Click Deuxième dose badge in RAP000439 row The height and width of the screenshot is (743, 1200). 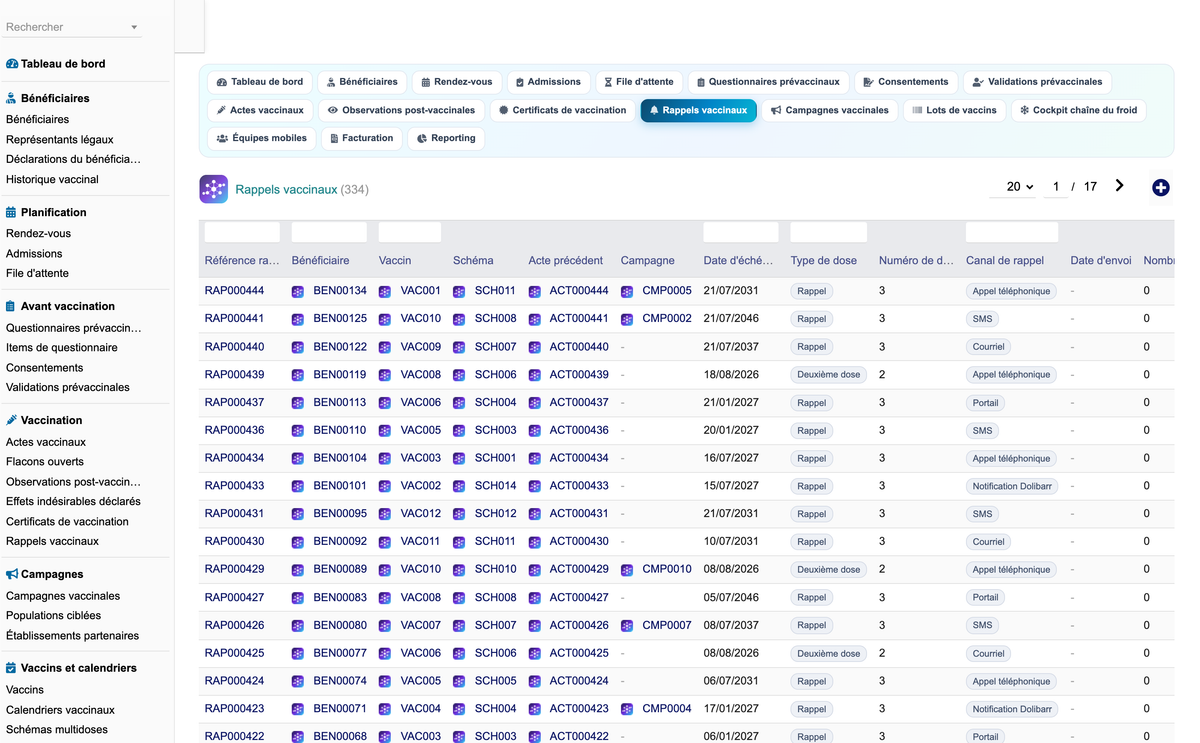pyautogui.click(x=829, y=375)
